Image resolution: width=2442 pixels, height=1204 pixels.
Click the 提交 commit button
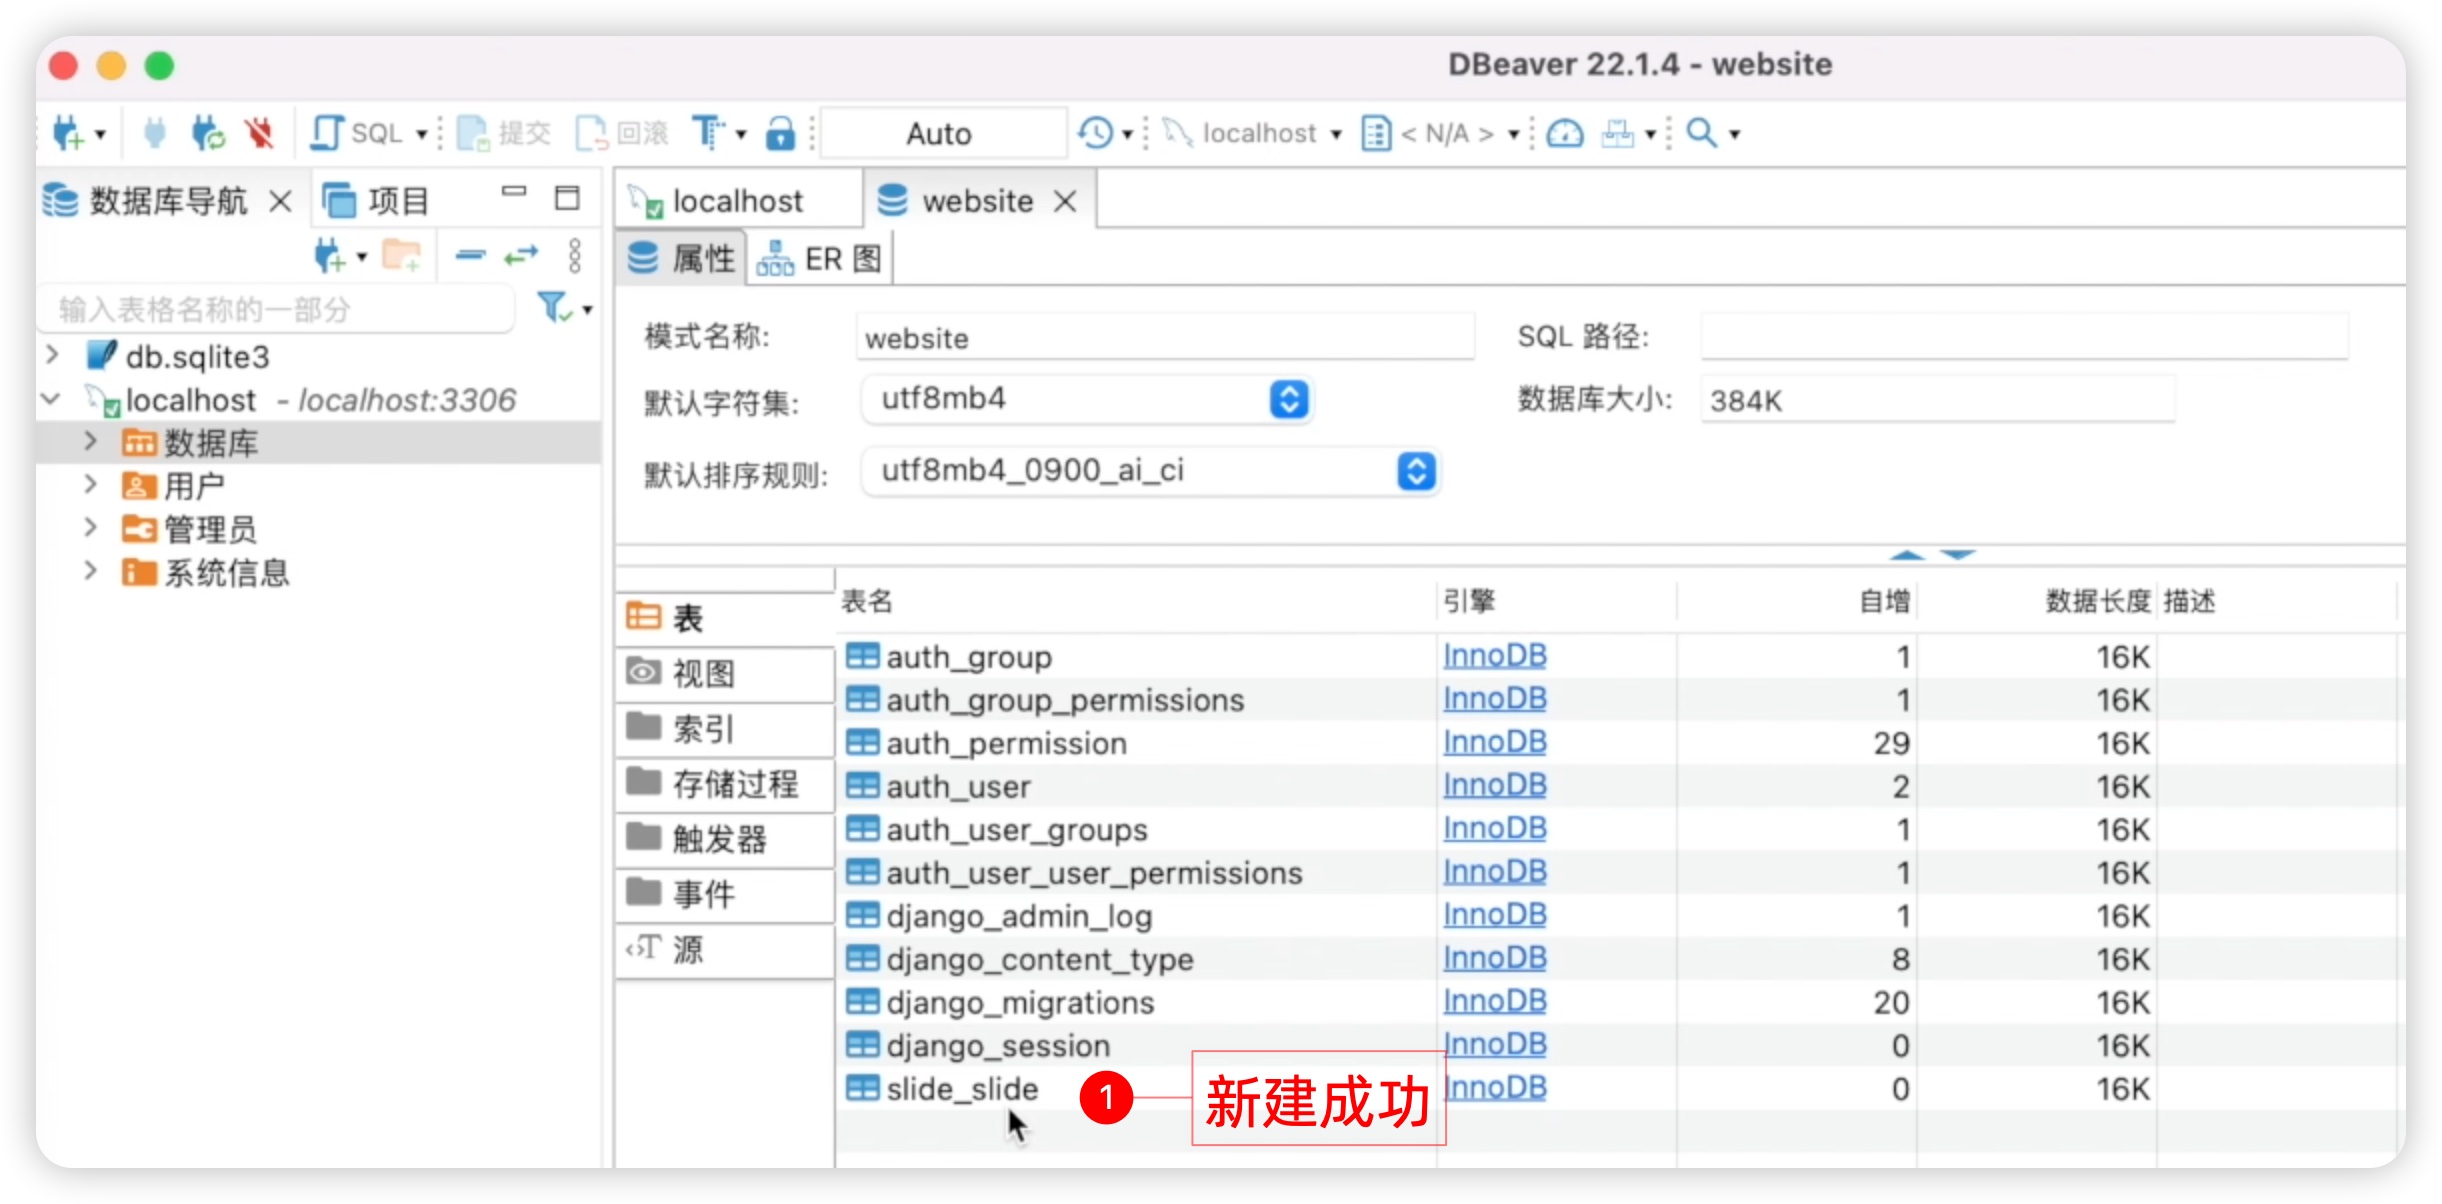503,133
